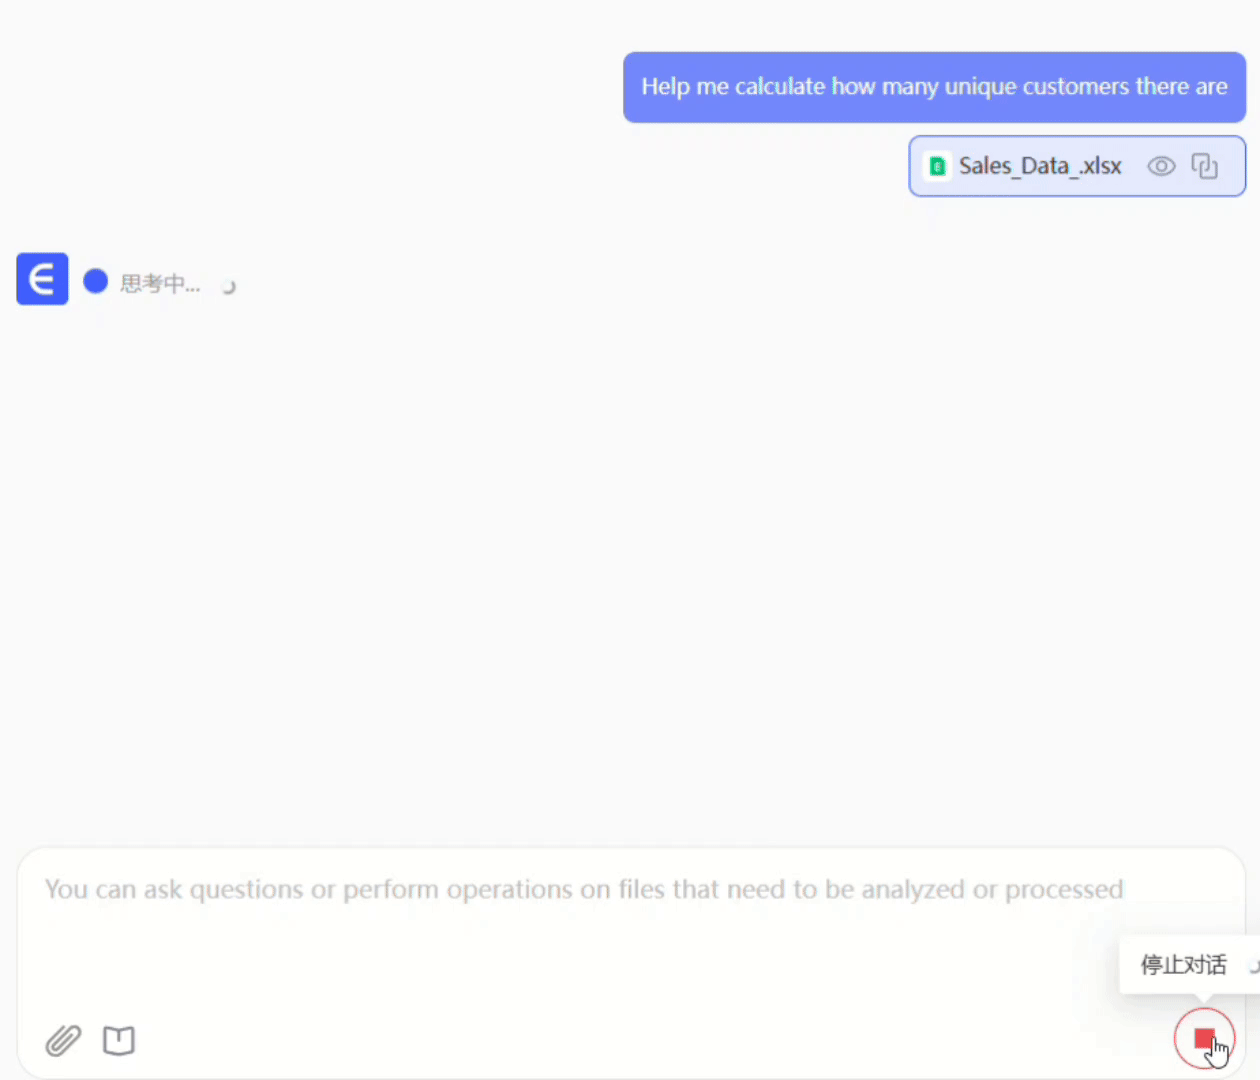Click the word "Help" in the user message
The image size is (1260, 1080).
(x=665, y=87)
